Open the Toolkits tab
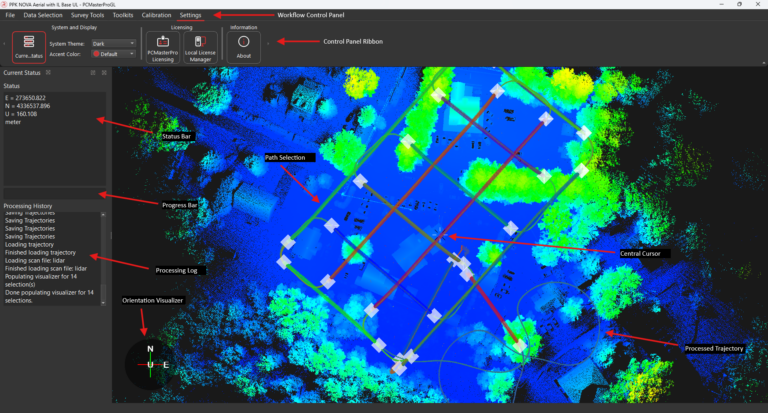This screenshot has height=413, width=768. tap(123, 15)
